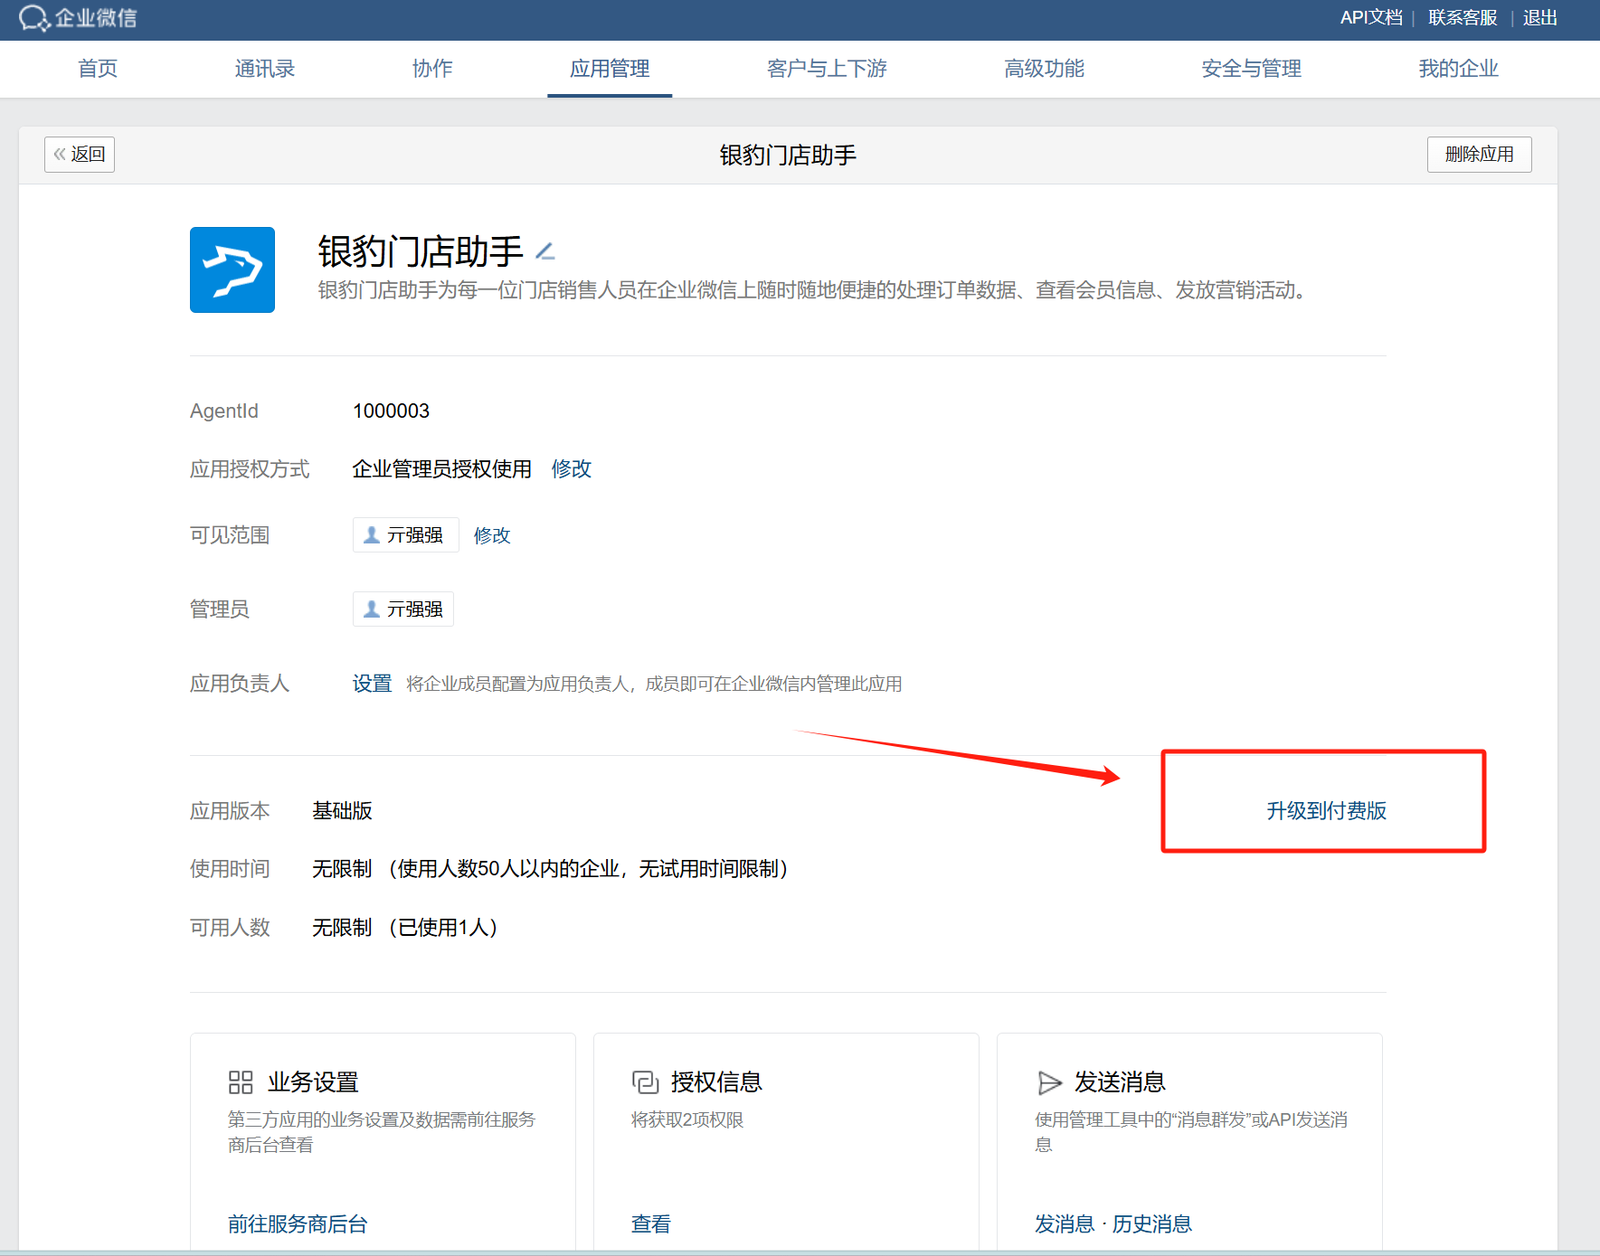Click the 银豹门店助手 app logo
Image resolution: width=1600 pixels, height=1256 pixels.
pos(232,270)
